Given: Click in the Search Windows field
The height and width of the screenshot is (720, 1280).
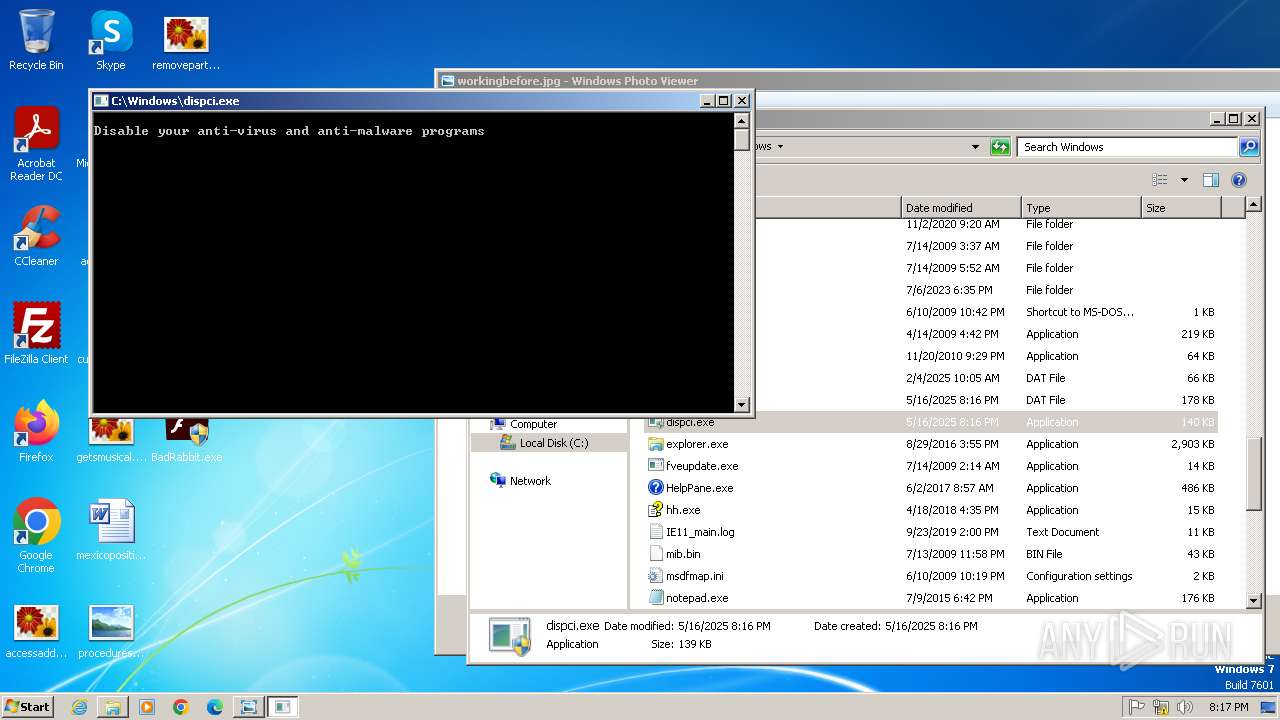Looking at the screenshot, I should click(1128, 147).
